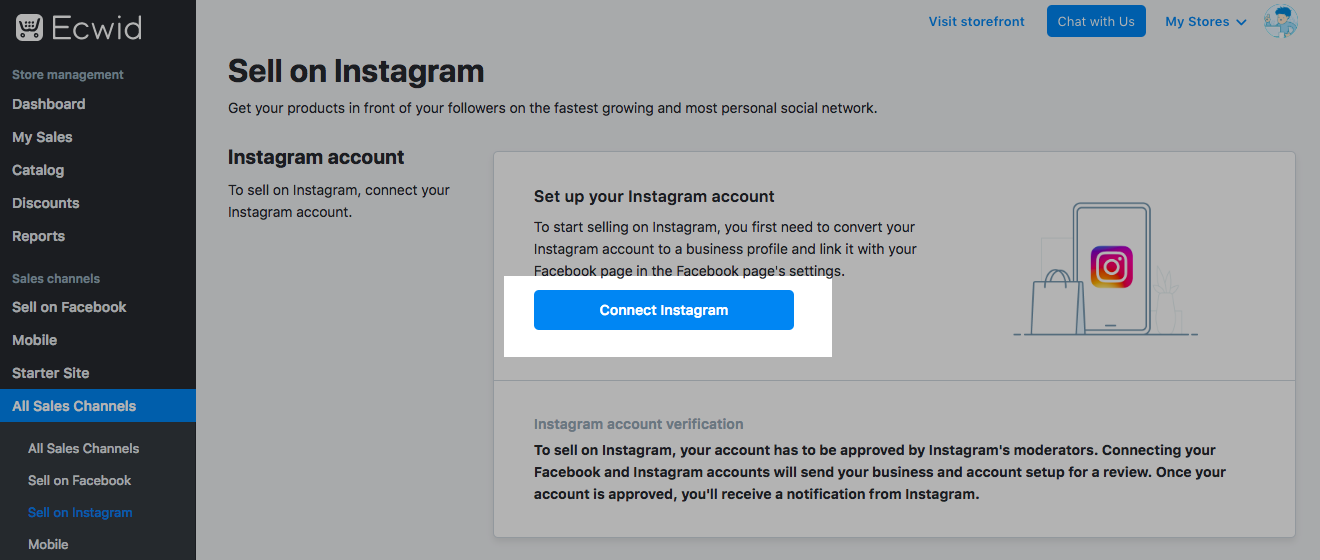The height and width of the screenshot is (560, 1320).
Task: Open the Chat with Us button
Action: pos(1096,22)
